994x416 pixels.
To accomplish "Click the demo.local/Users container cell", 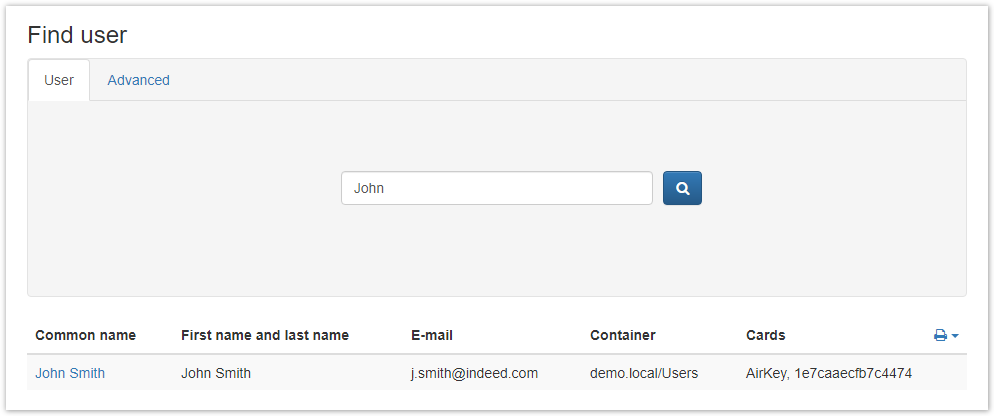I will pos(644,373).
